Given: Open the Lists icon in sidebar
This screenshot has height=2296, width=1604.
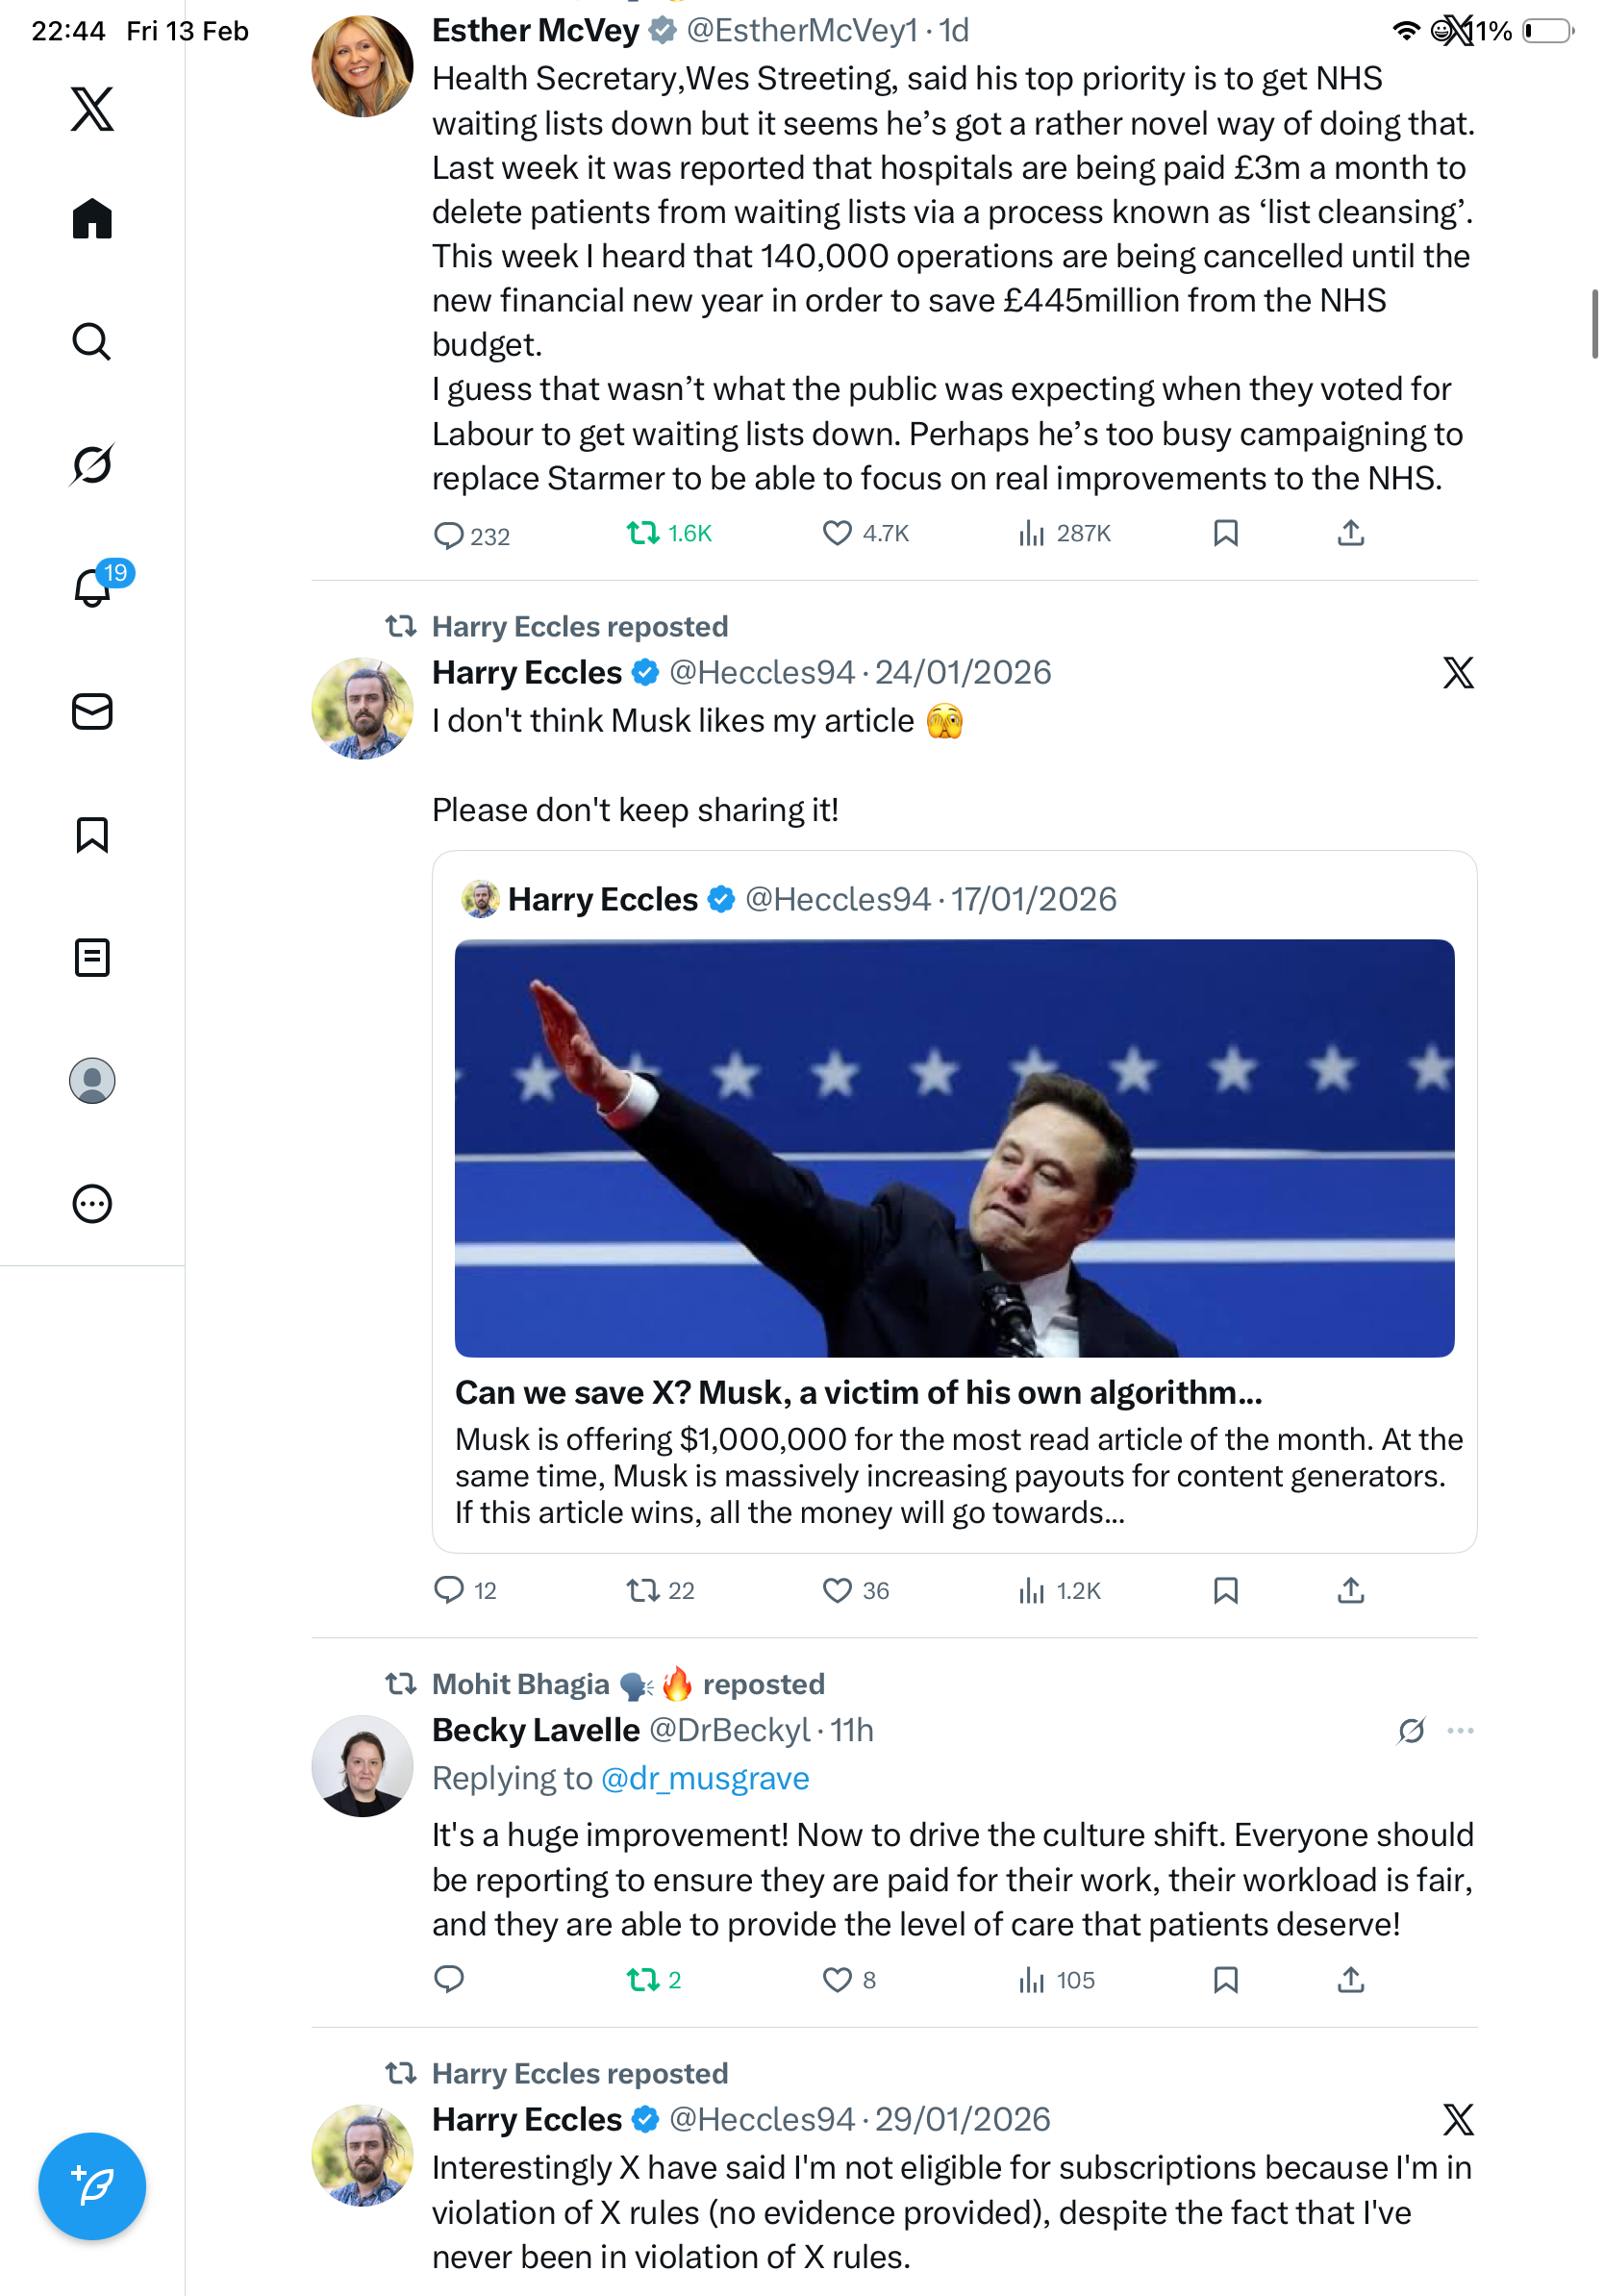Looking at the screenshot, I should coord(92,957).
